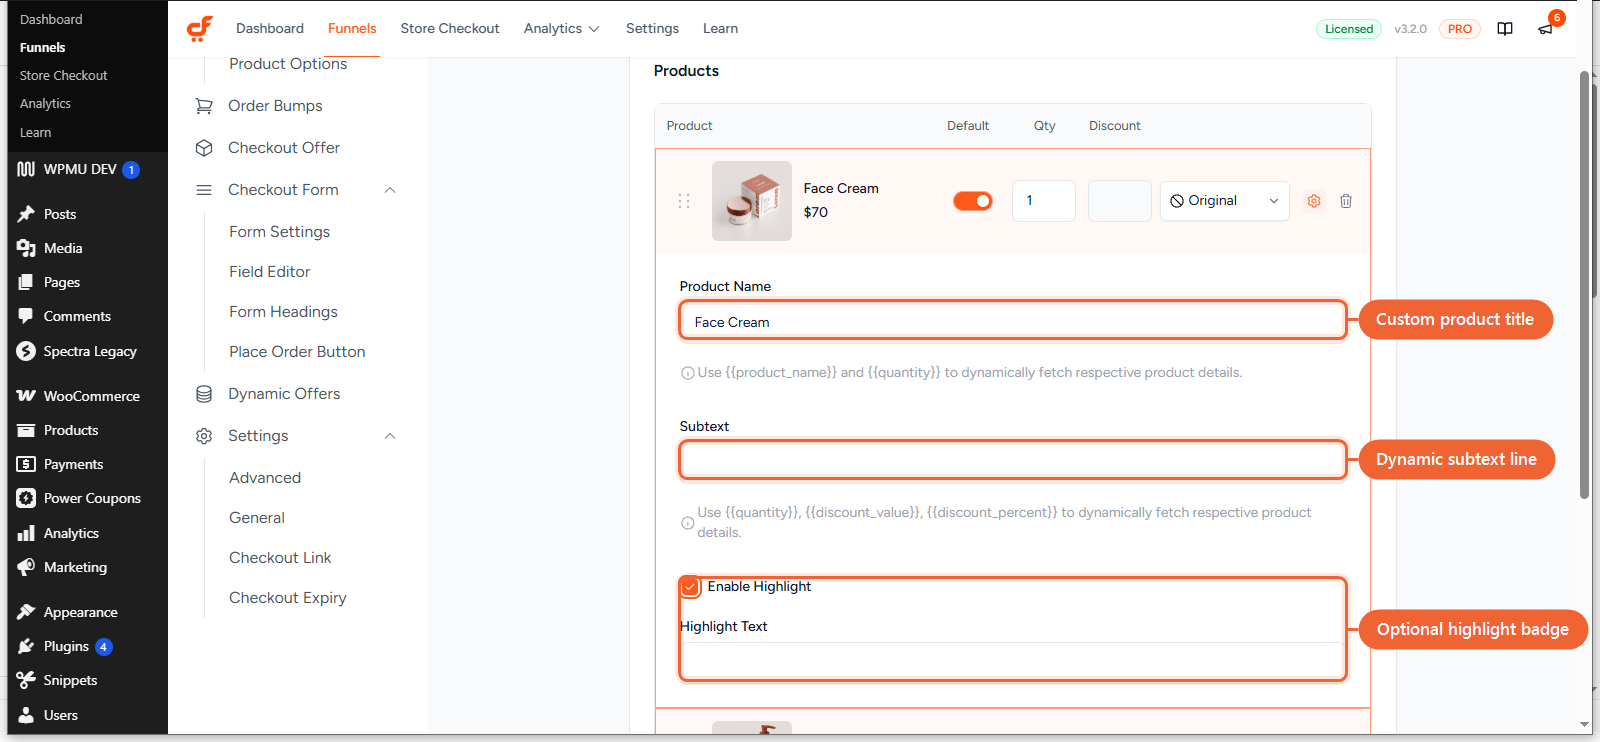
Task: Open Checkout Expiry settings item
Action: tap(288, 598)
